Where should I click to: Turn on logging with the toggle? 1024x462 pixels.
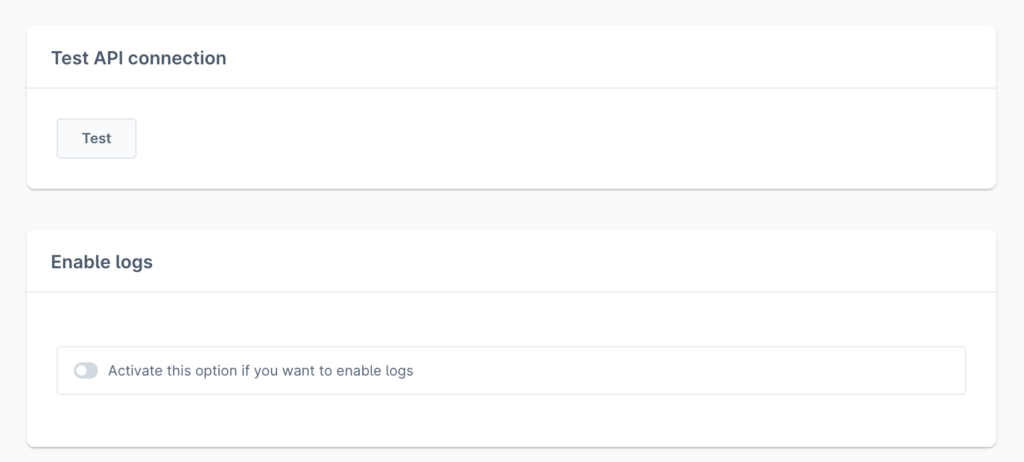pyautogui.click(x=86, y=371)
